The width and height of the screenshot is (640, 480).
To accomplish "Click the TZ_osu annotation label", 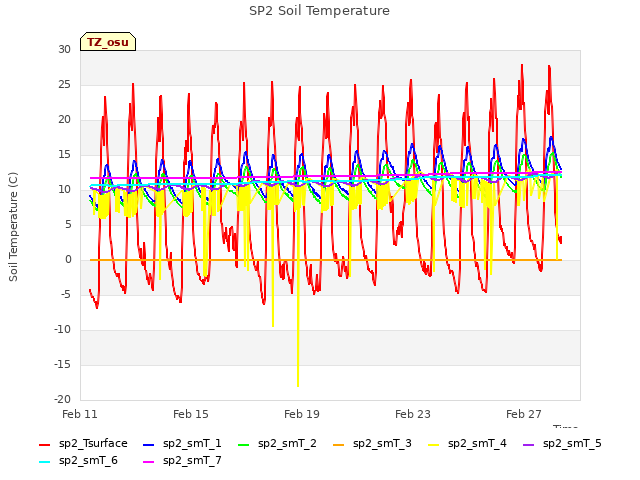I will pos(108,42).
